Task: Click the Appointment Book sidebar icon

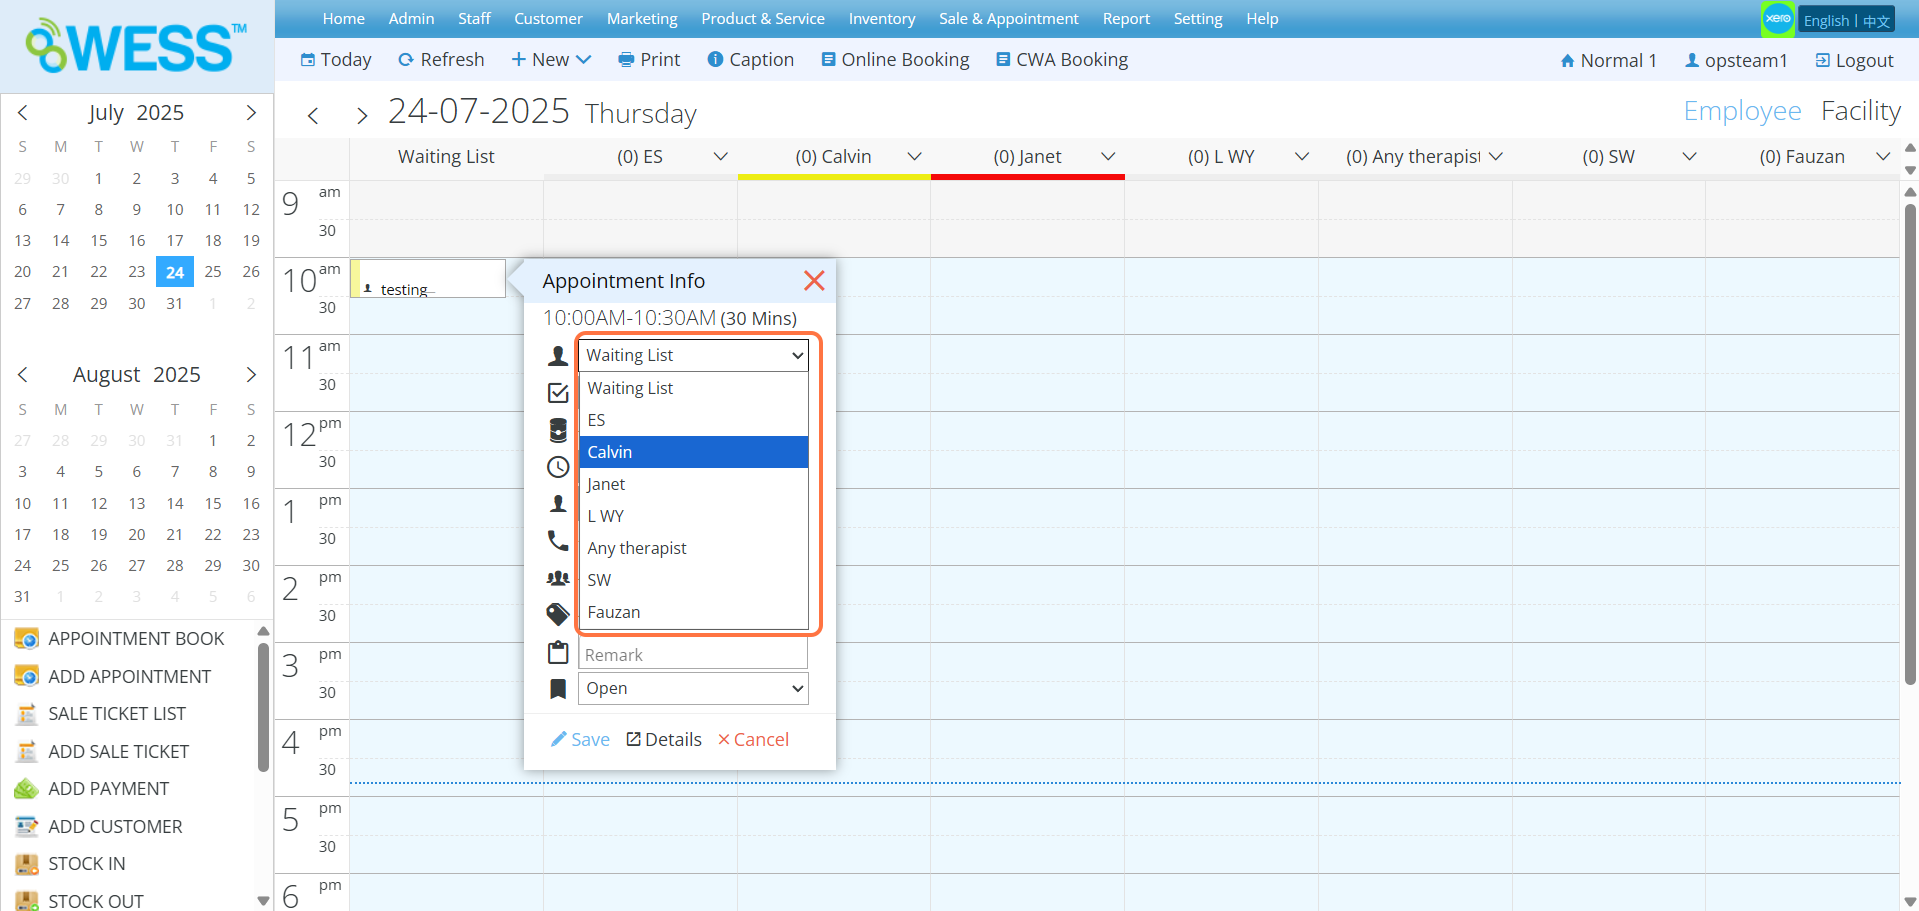Action: coord(26,639)
